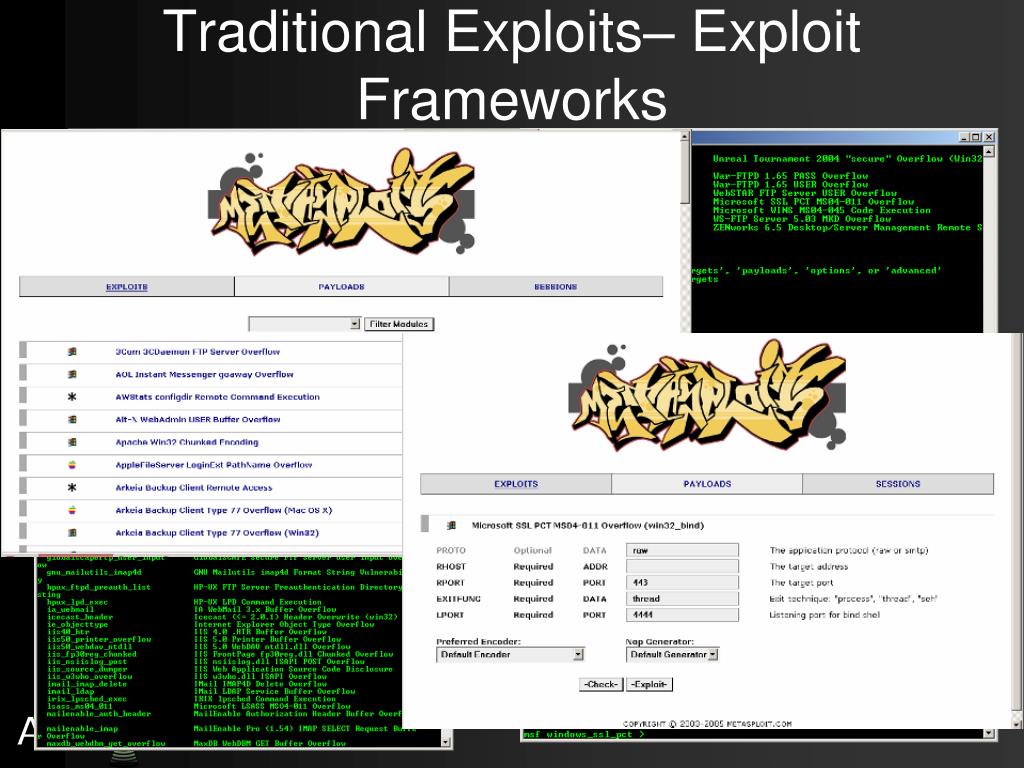This screenshot has width=1024, height=768.
Task: Click 'lsass_ms04_011' in bottom console
Action: coord(79,706)
